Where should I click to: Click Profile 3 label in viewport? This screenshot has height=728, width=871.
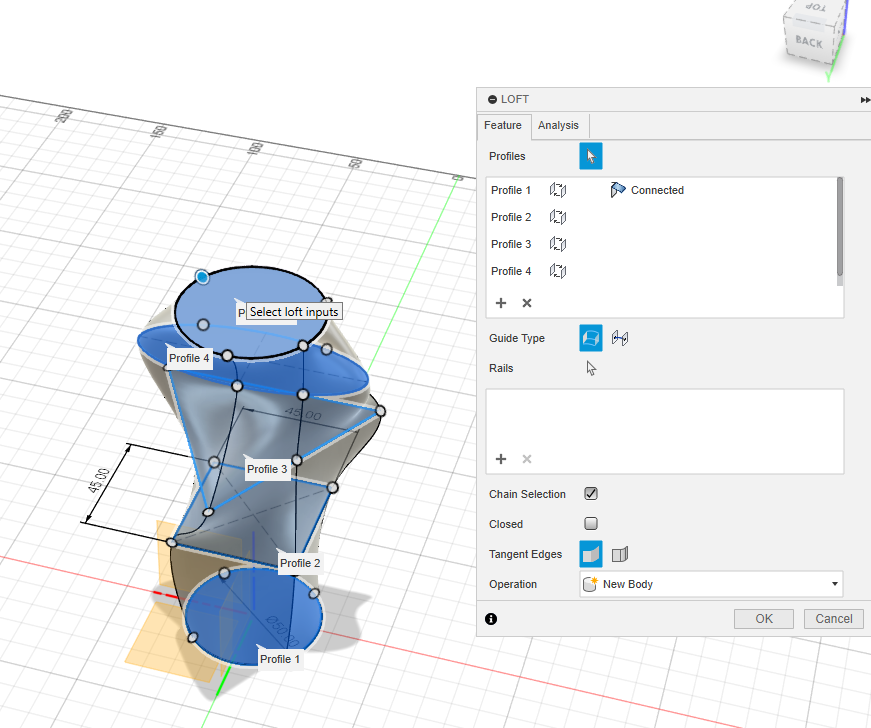267,469
